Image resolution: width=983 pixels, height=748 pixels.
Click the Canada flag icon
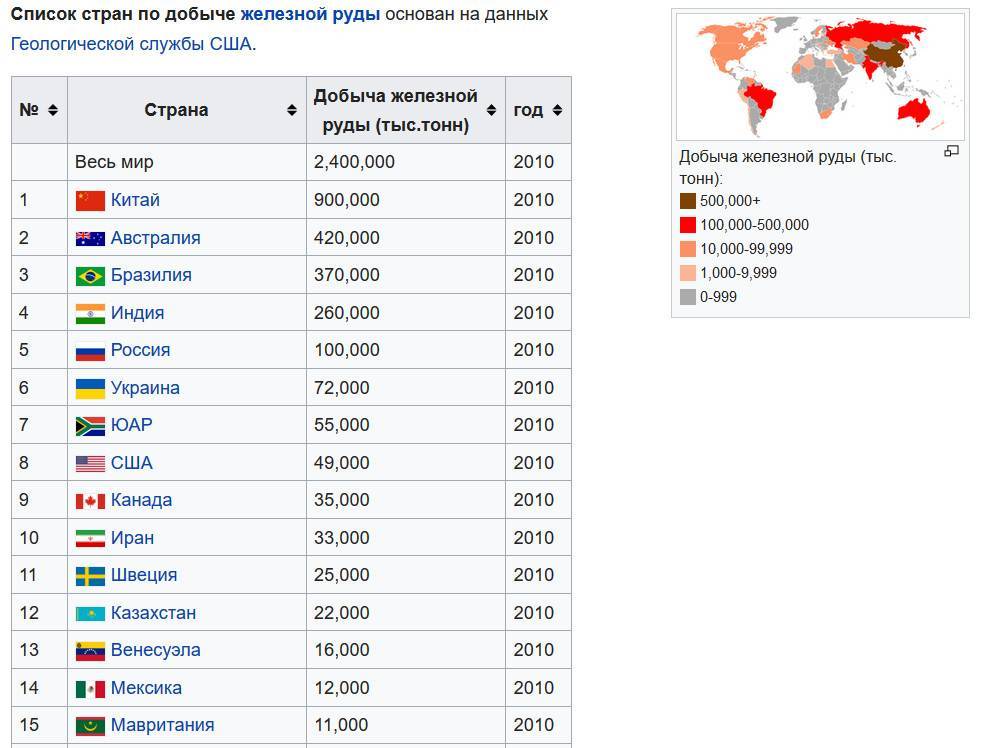[90, 500]
